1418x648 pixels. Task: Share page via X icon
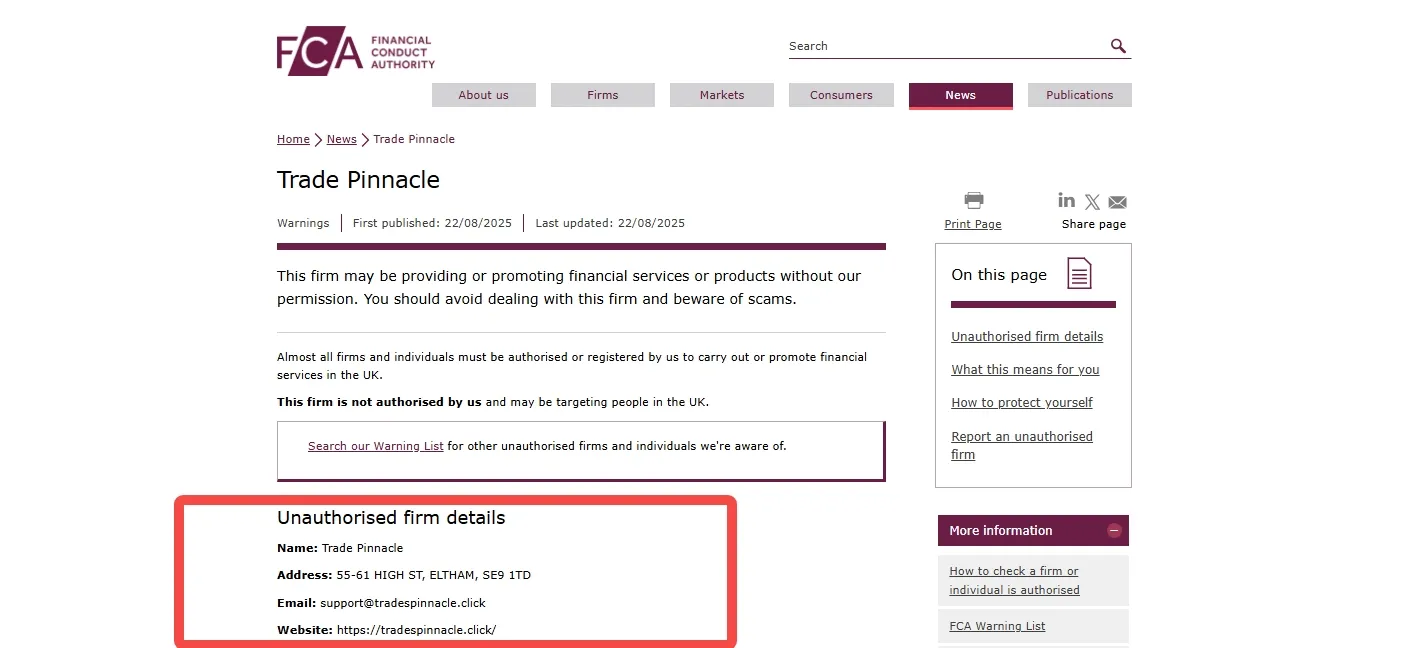(x=1092, y=202)
